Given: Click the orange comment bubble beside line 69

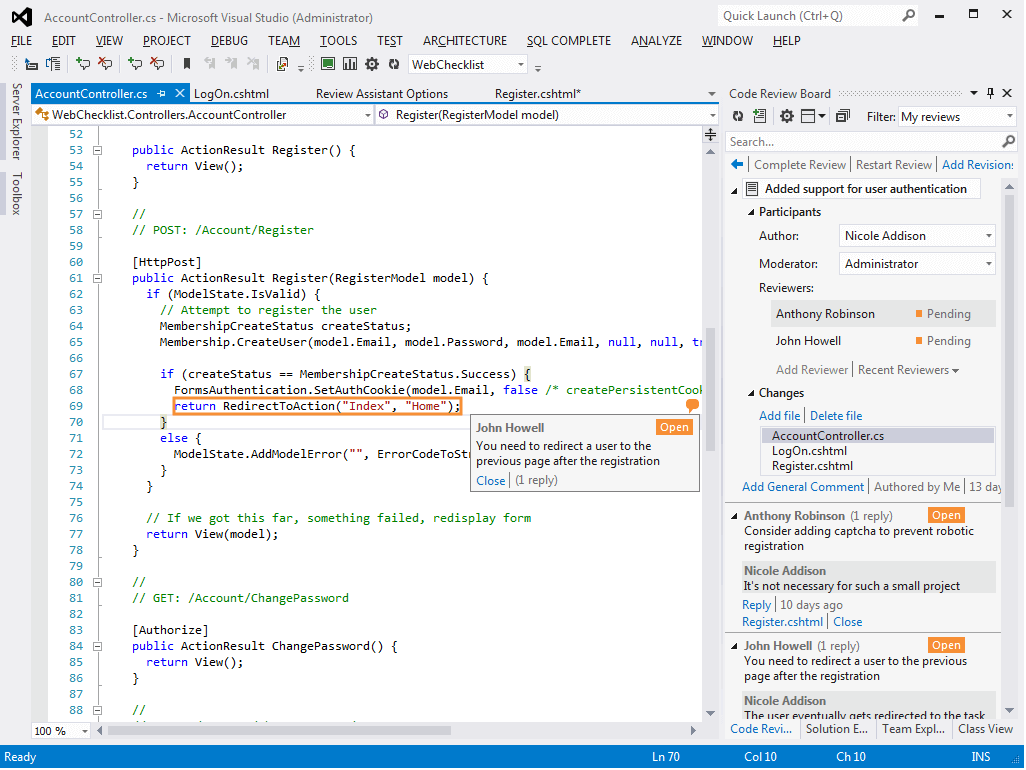Looking at the screenshot, I should [692, 405].
